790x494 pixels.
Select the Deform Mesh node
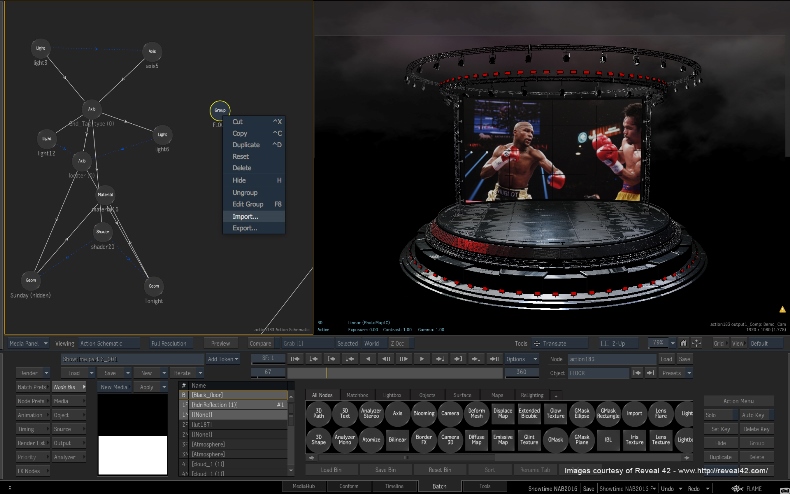click(476, 413)
